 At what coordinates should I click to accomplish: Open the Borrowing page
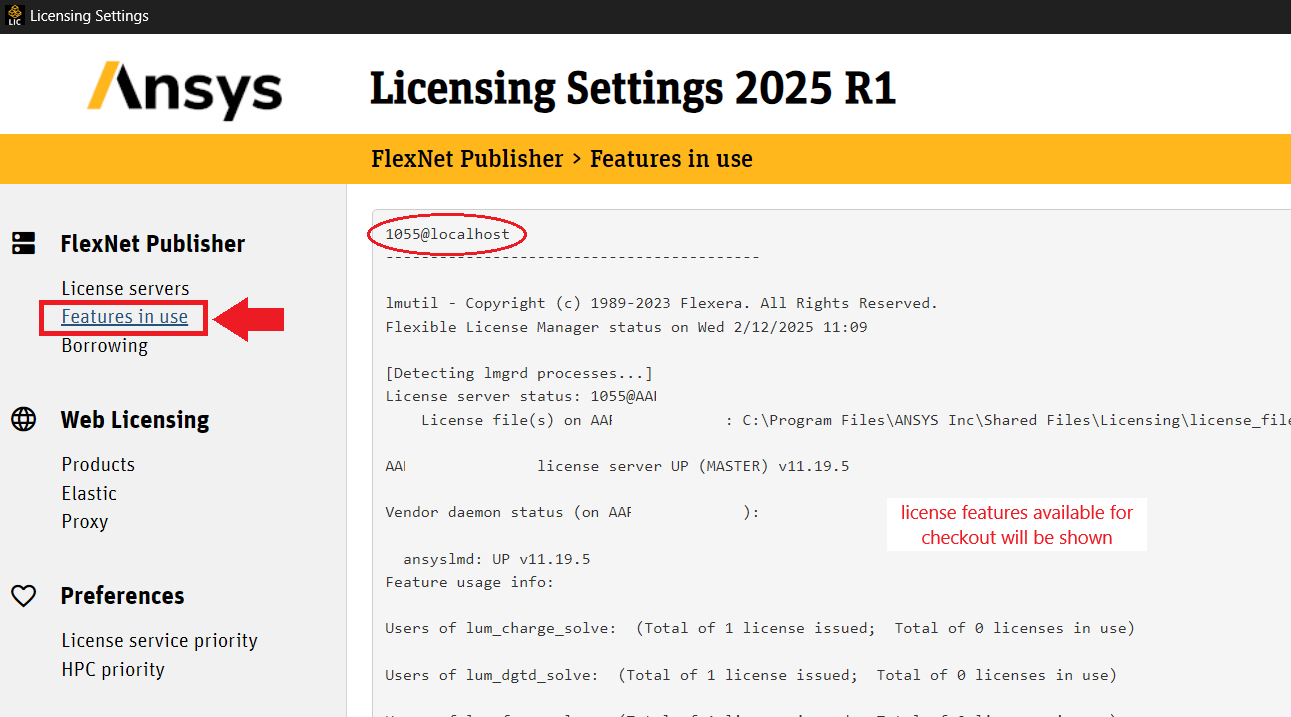[104, 346]
